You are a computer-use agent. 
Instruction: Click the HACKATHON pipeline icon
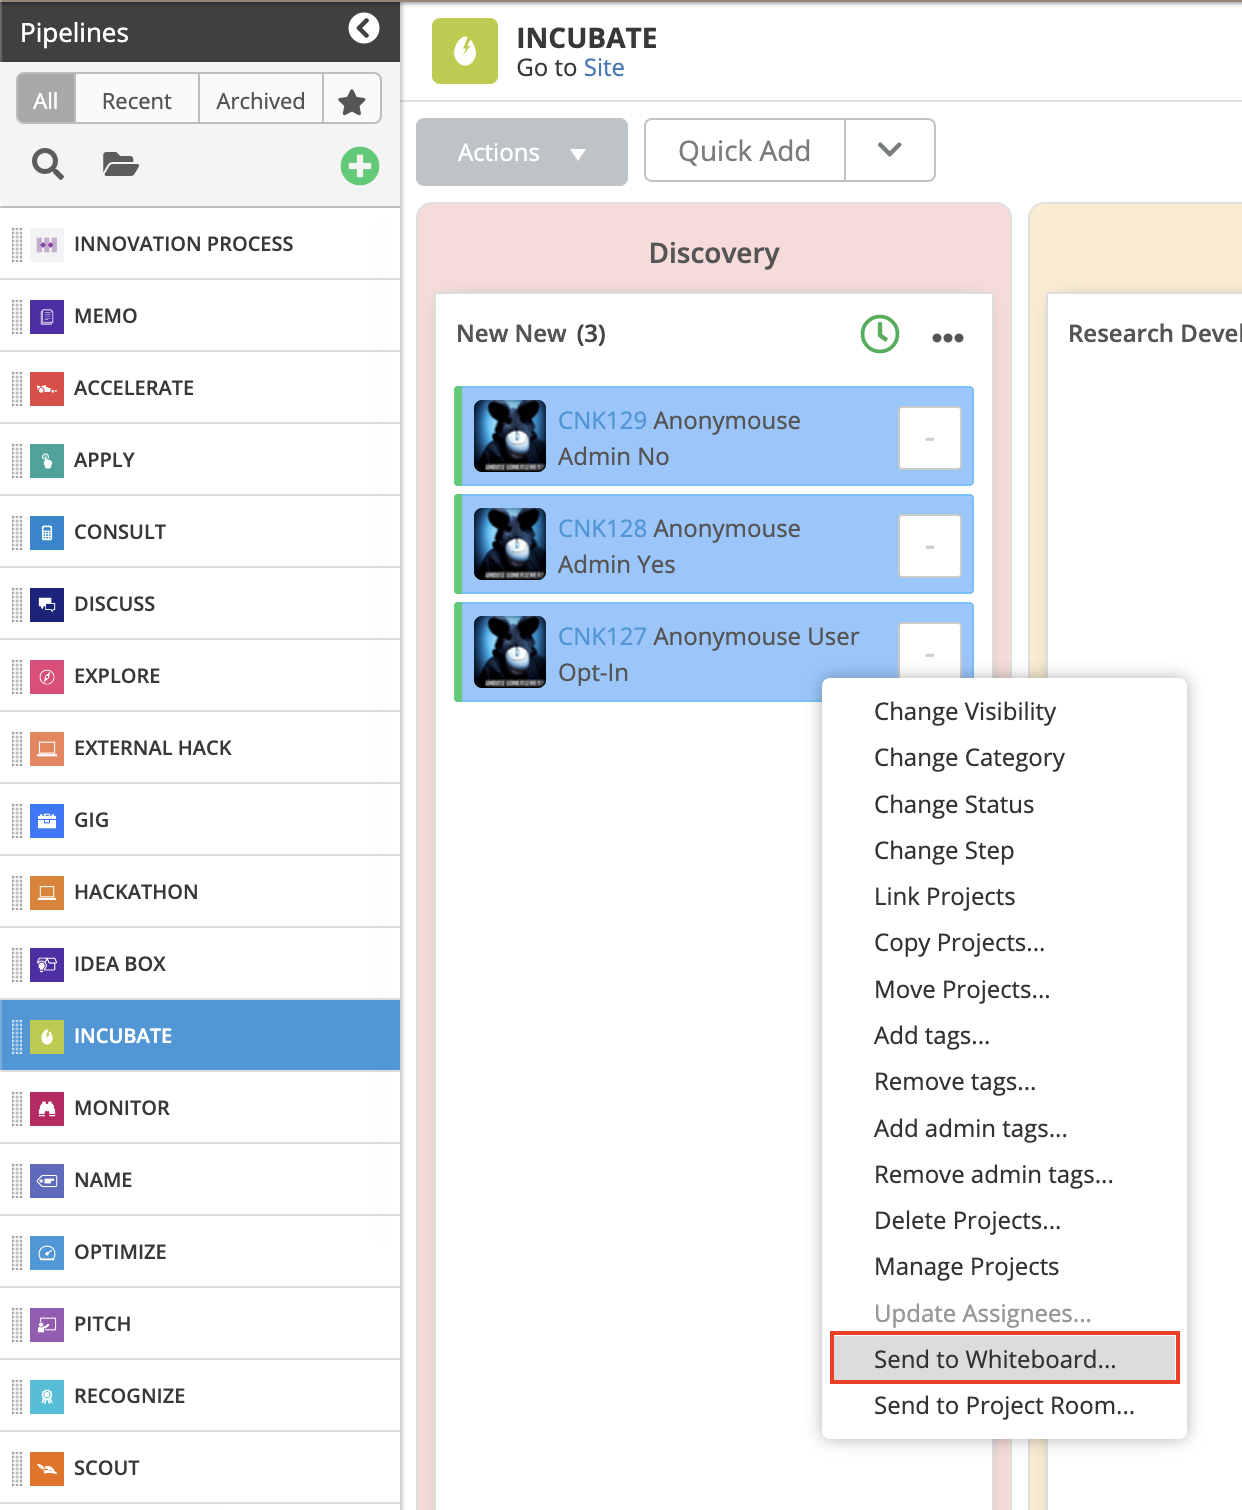pyautogui.click(x=47, y=892)
